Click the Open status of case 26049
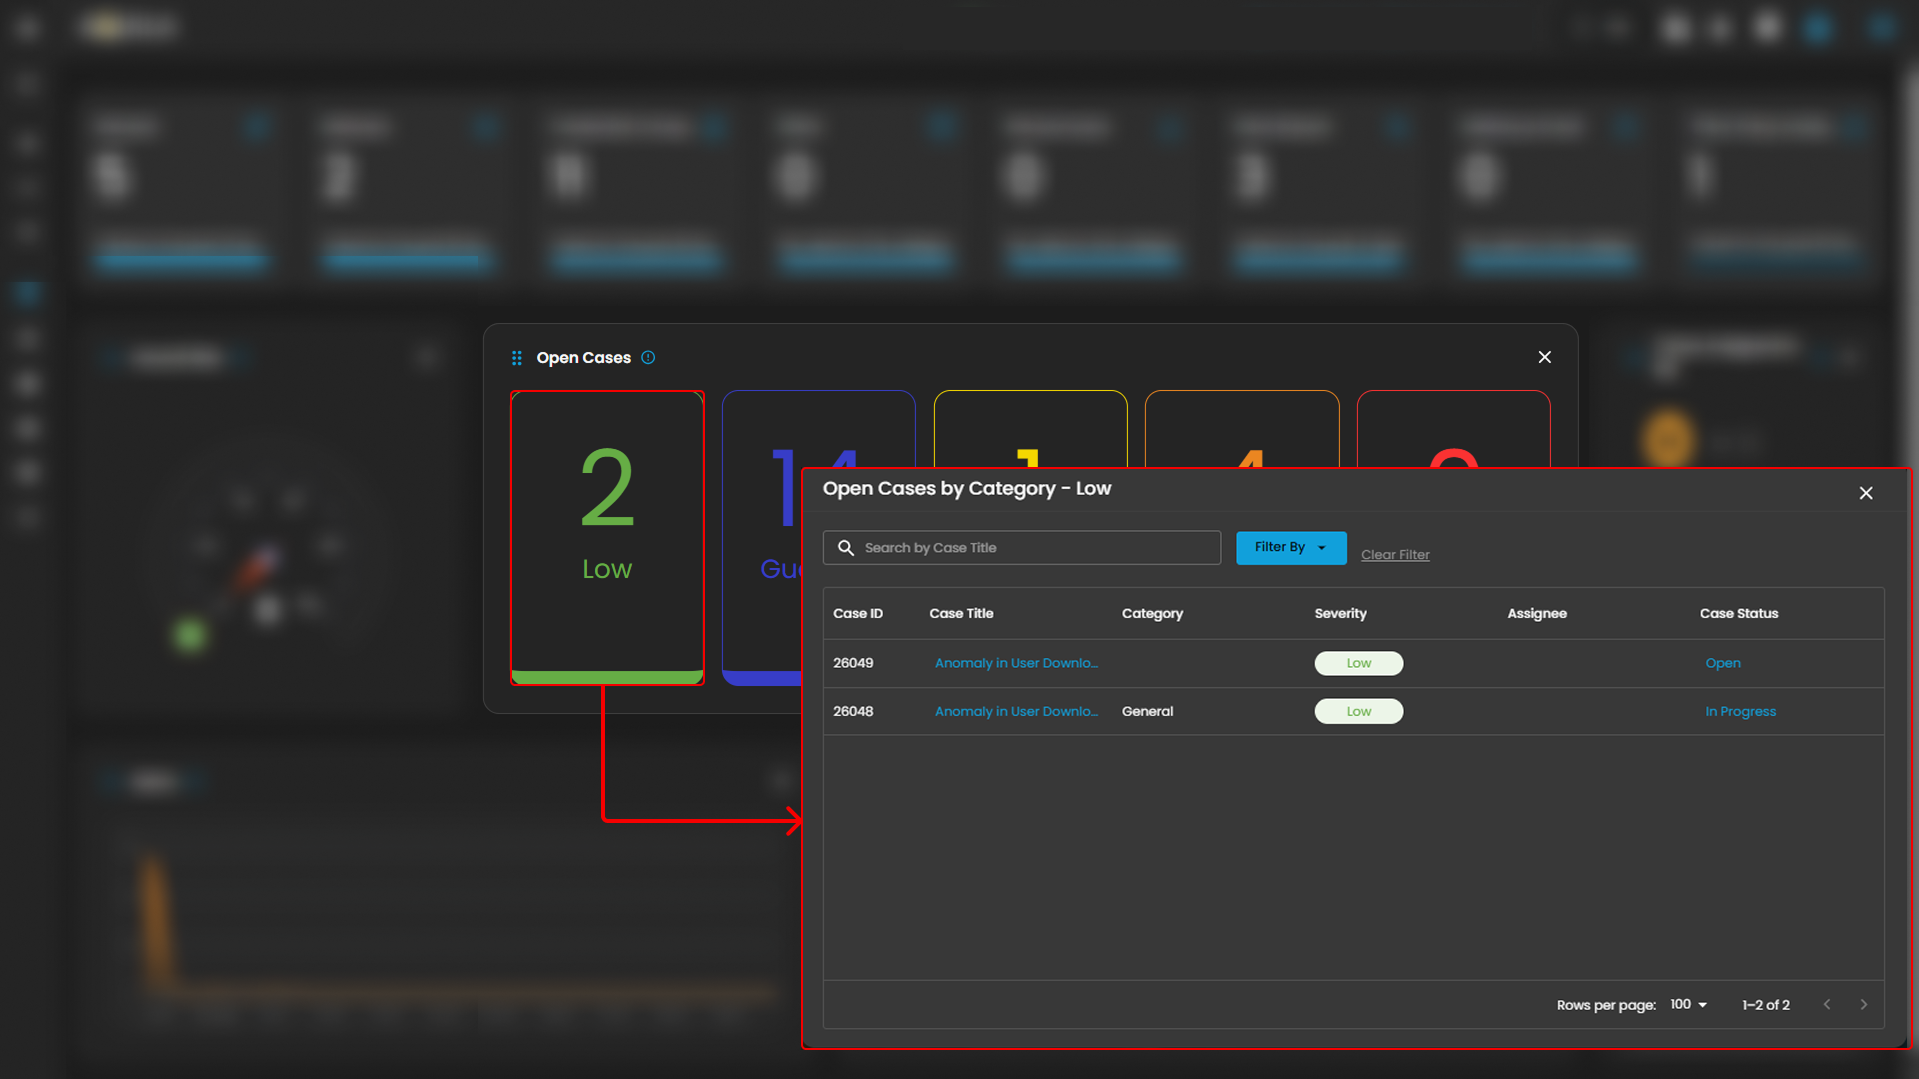The image size is (1919, 1079). tap(1722, 663)
